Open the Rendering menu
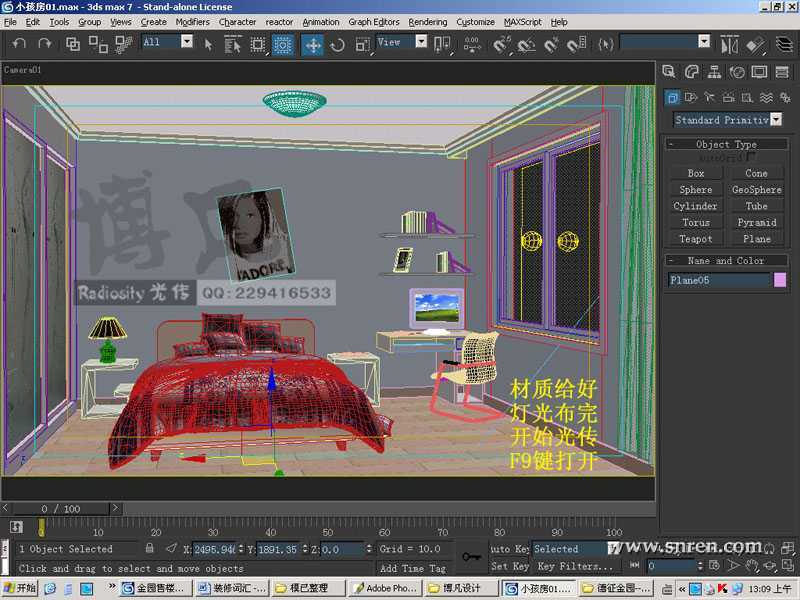 [428, 22]
